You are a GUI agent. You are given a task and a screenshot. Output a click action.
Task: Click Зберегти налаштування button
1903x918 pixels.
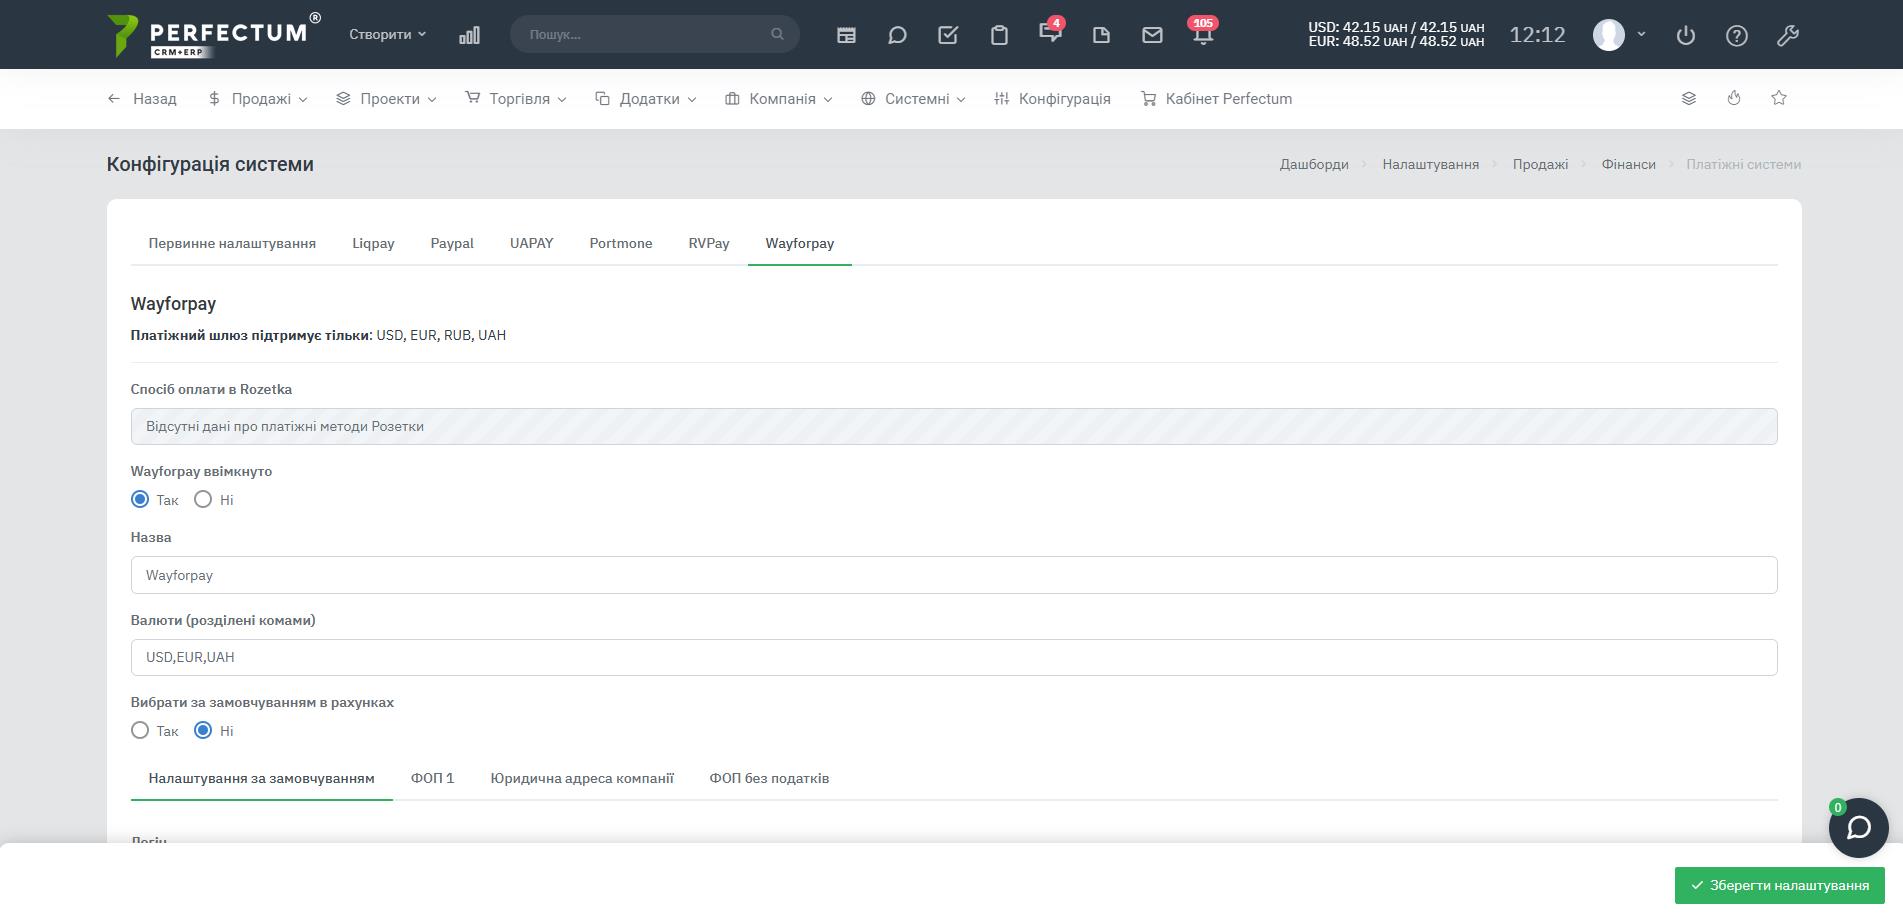coord(1779,885)
